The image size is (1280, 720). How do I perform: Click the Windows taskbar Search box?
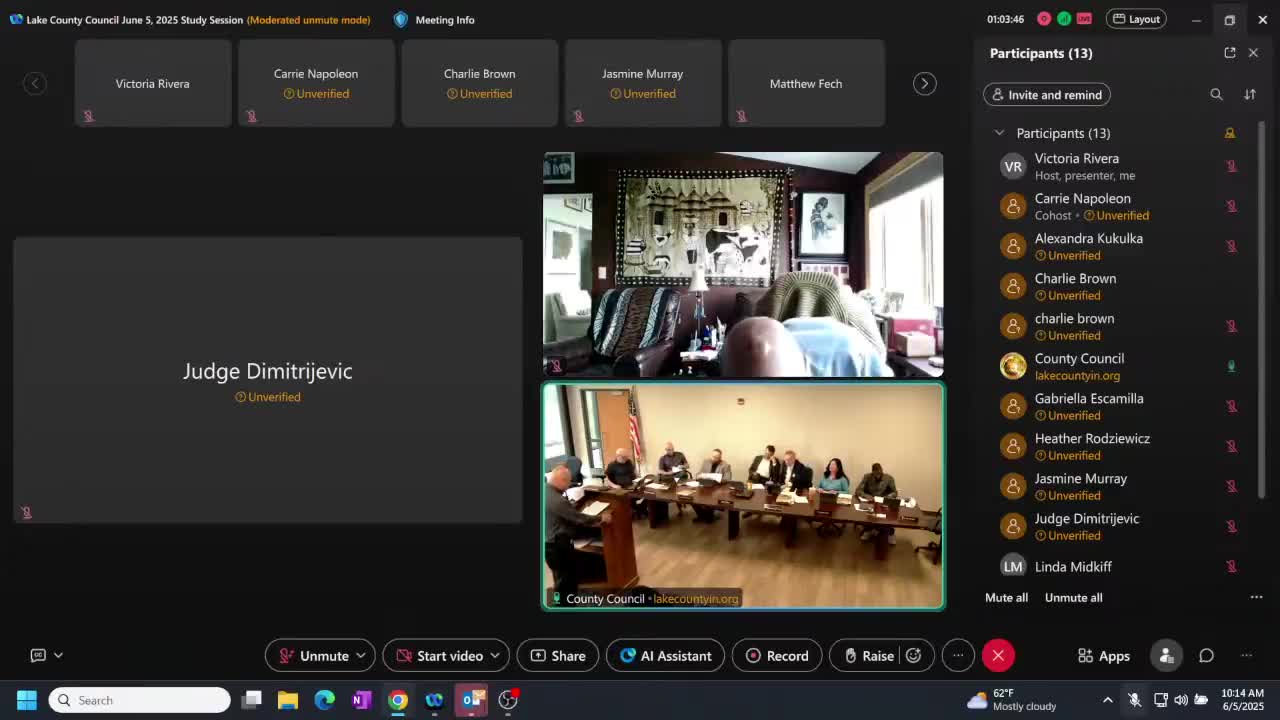coord(140,700)
